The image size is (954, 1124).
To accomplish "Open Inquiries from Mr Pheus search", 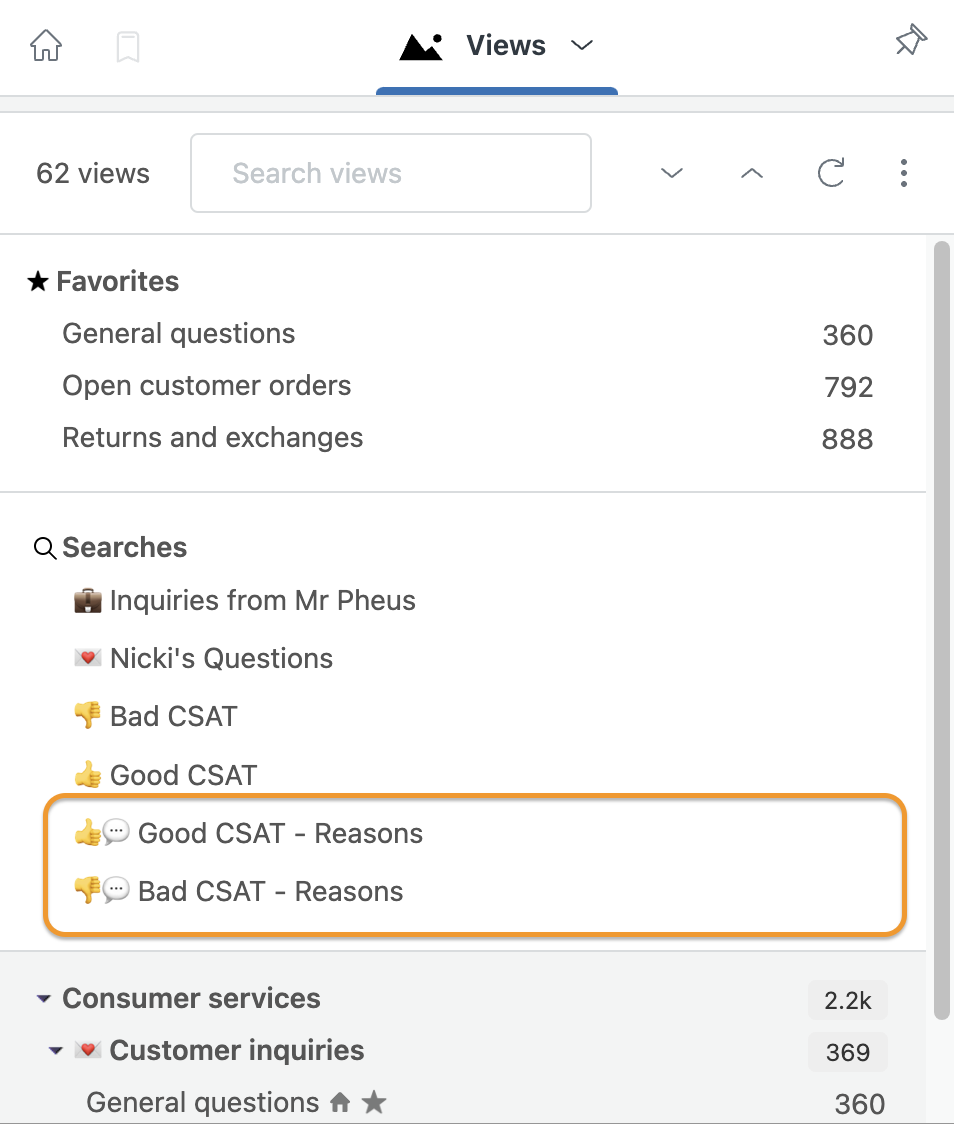I will [245, 601].
